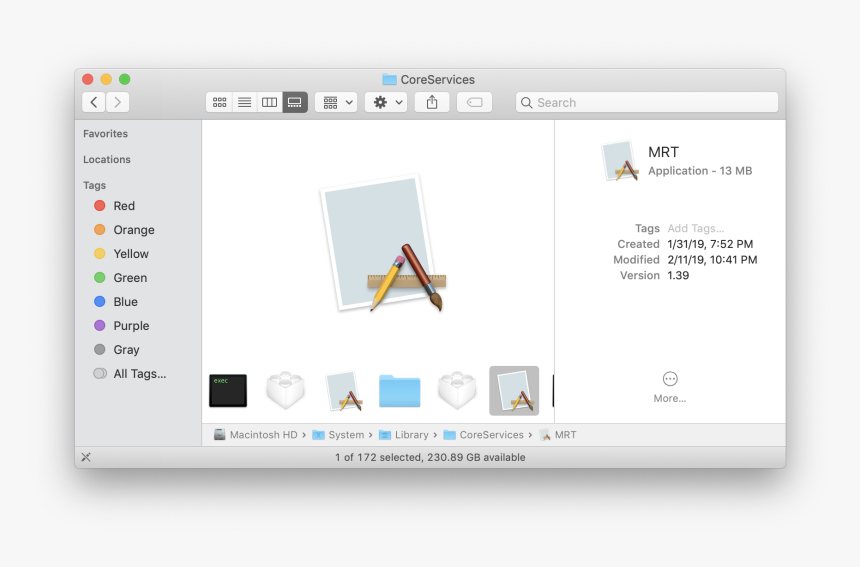The height and width of the screenshot is (567, 860).
Task: Focus the Search field
Action: tap(647, 103)
